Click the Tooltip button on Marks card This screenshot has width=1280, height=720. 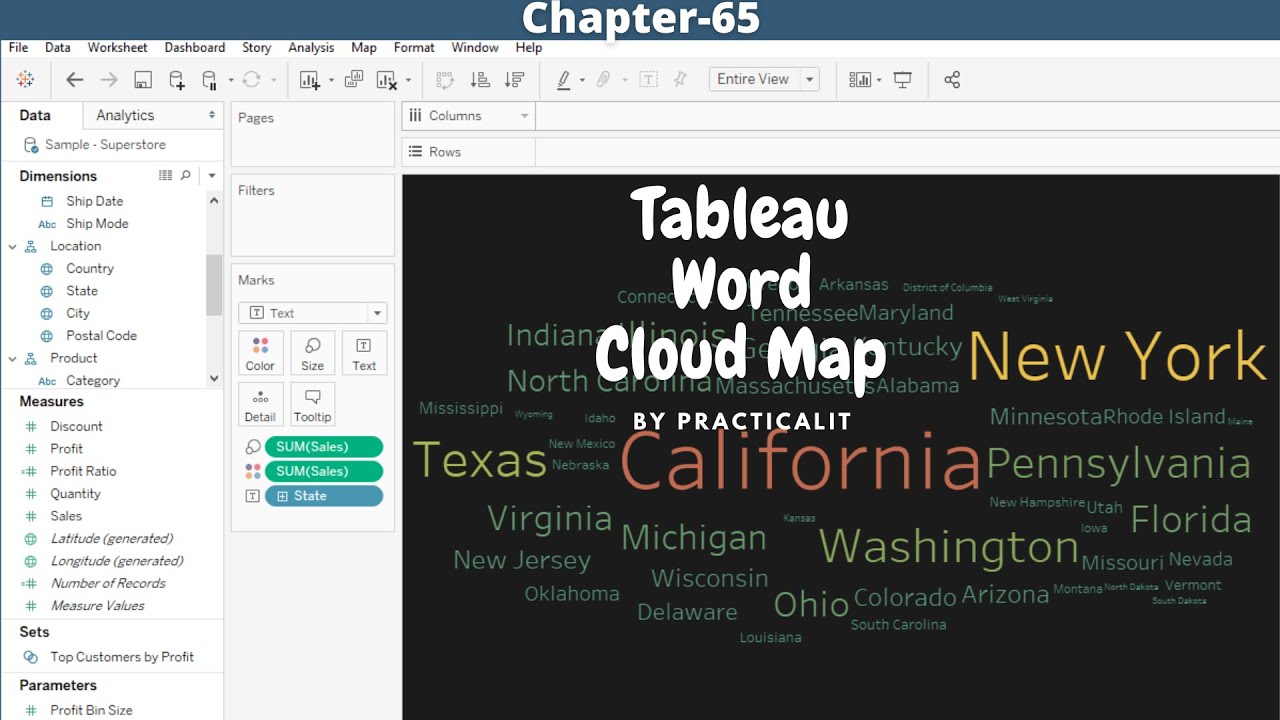[312, 405]
